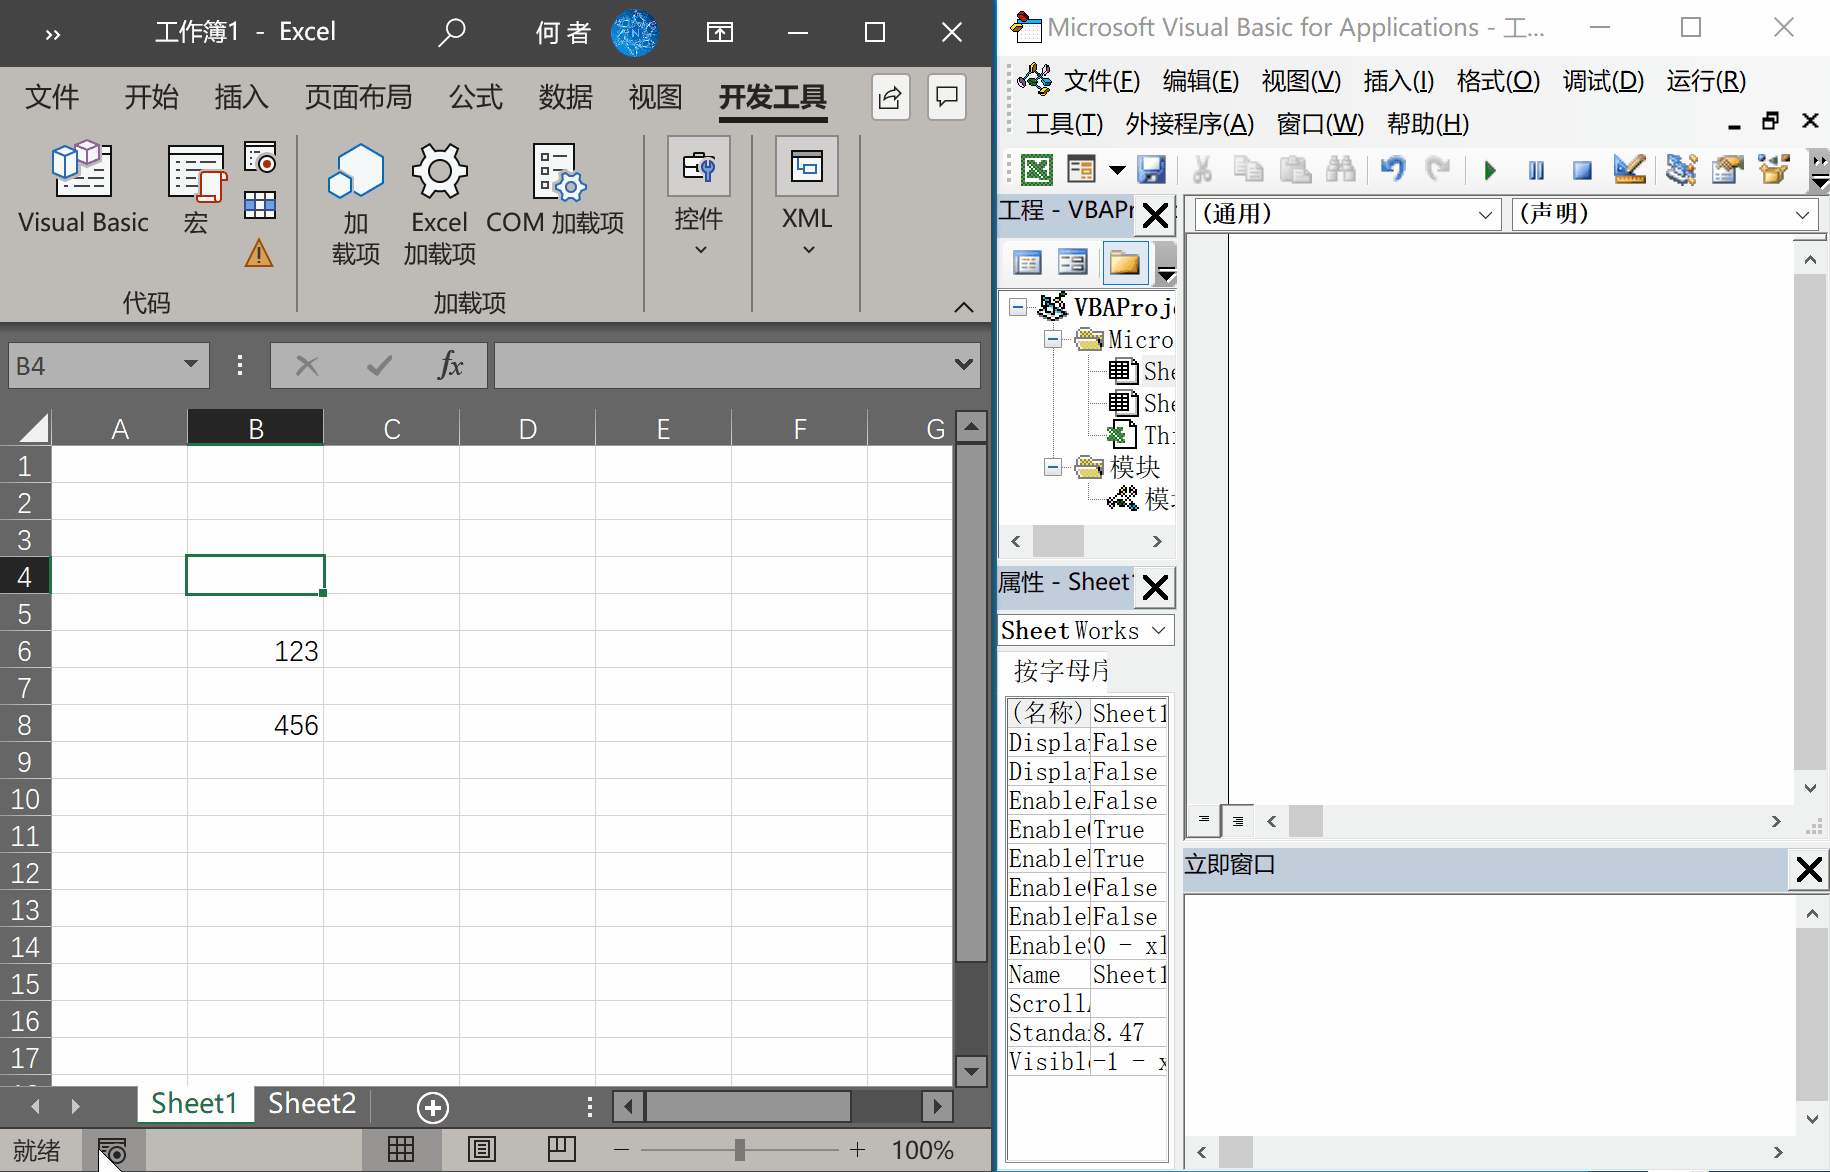Open the 视图(V) menu in VBA
Screen dimensions: 1830x1172
[x=1301, y=81]
